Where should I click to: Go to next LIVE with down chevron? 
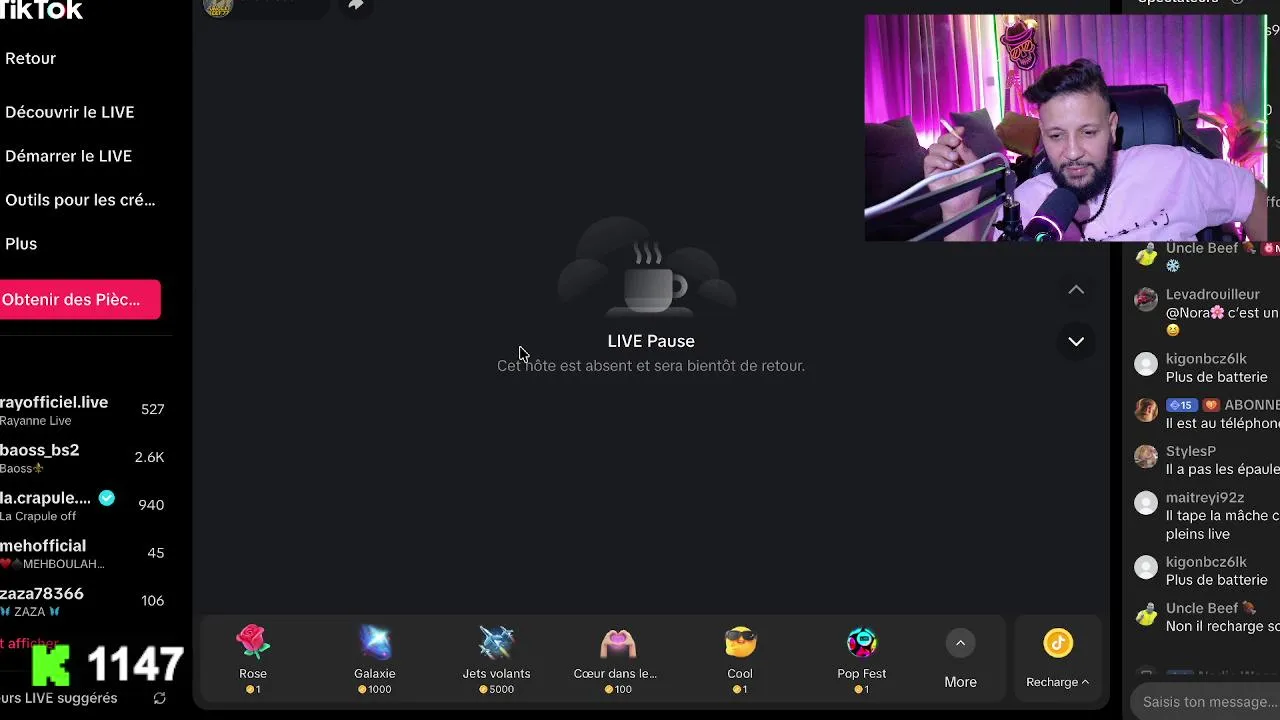click(x=1076, y=342)
